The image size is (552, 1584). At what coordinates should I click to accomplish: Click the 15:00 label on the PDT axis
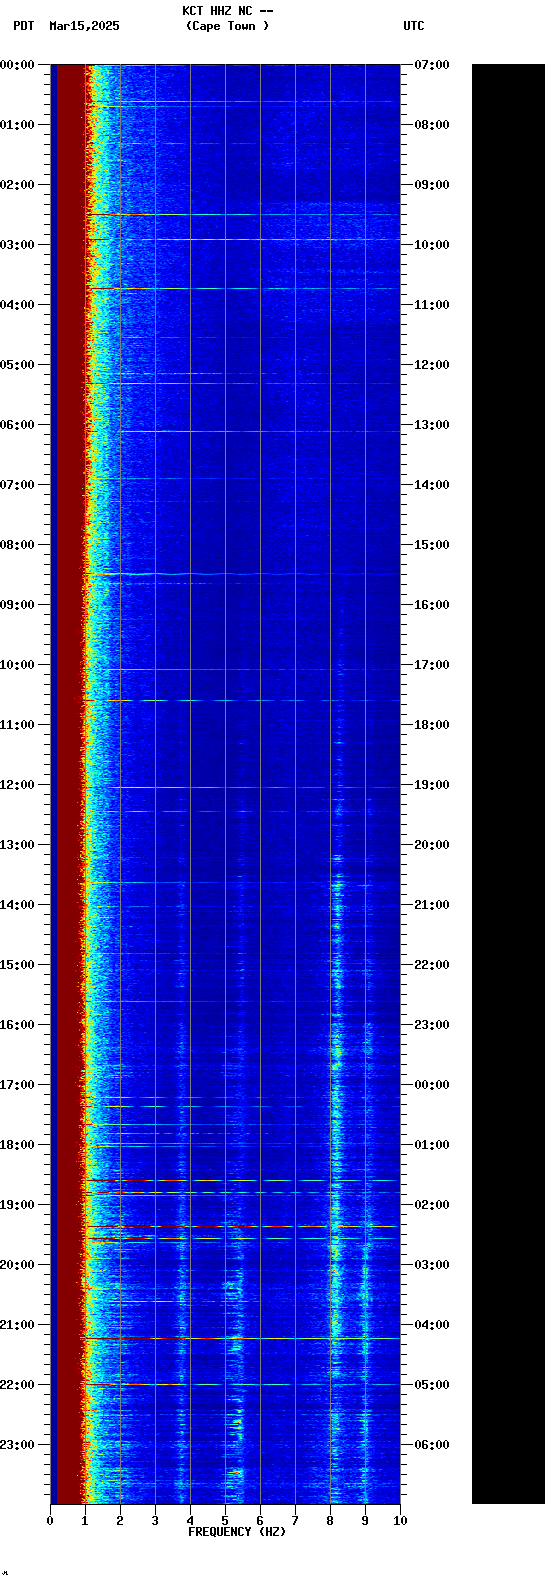coord(17,965)
